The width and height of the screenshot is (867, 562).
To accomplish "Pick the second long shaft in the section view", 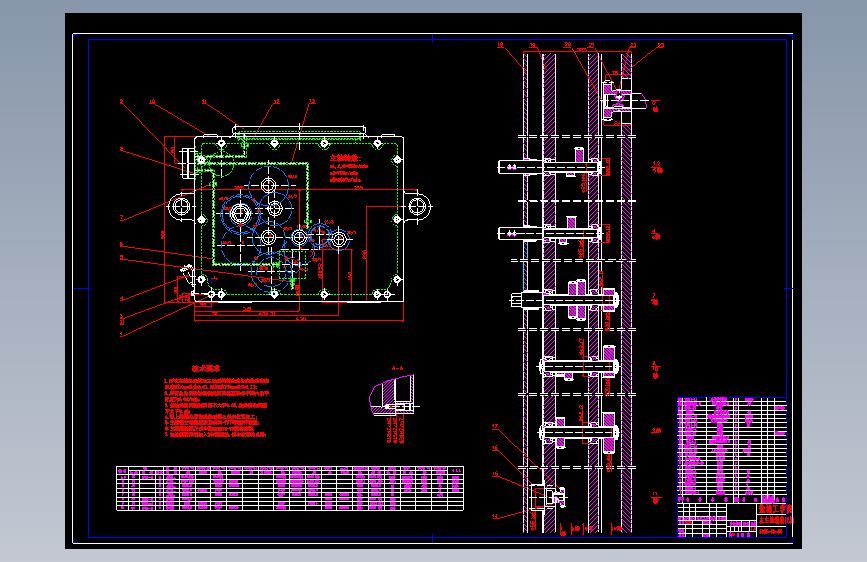I will point(550,234).
